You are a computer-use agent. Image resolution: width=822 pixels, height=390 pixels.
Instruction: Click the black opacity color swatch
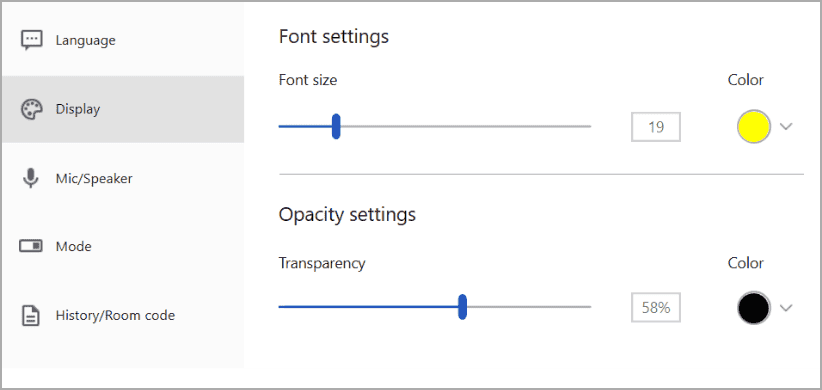[754, 308]
